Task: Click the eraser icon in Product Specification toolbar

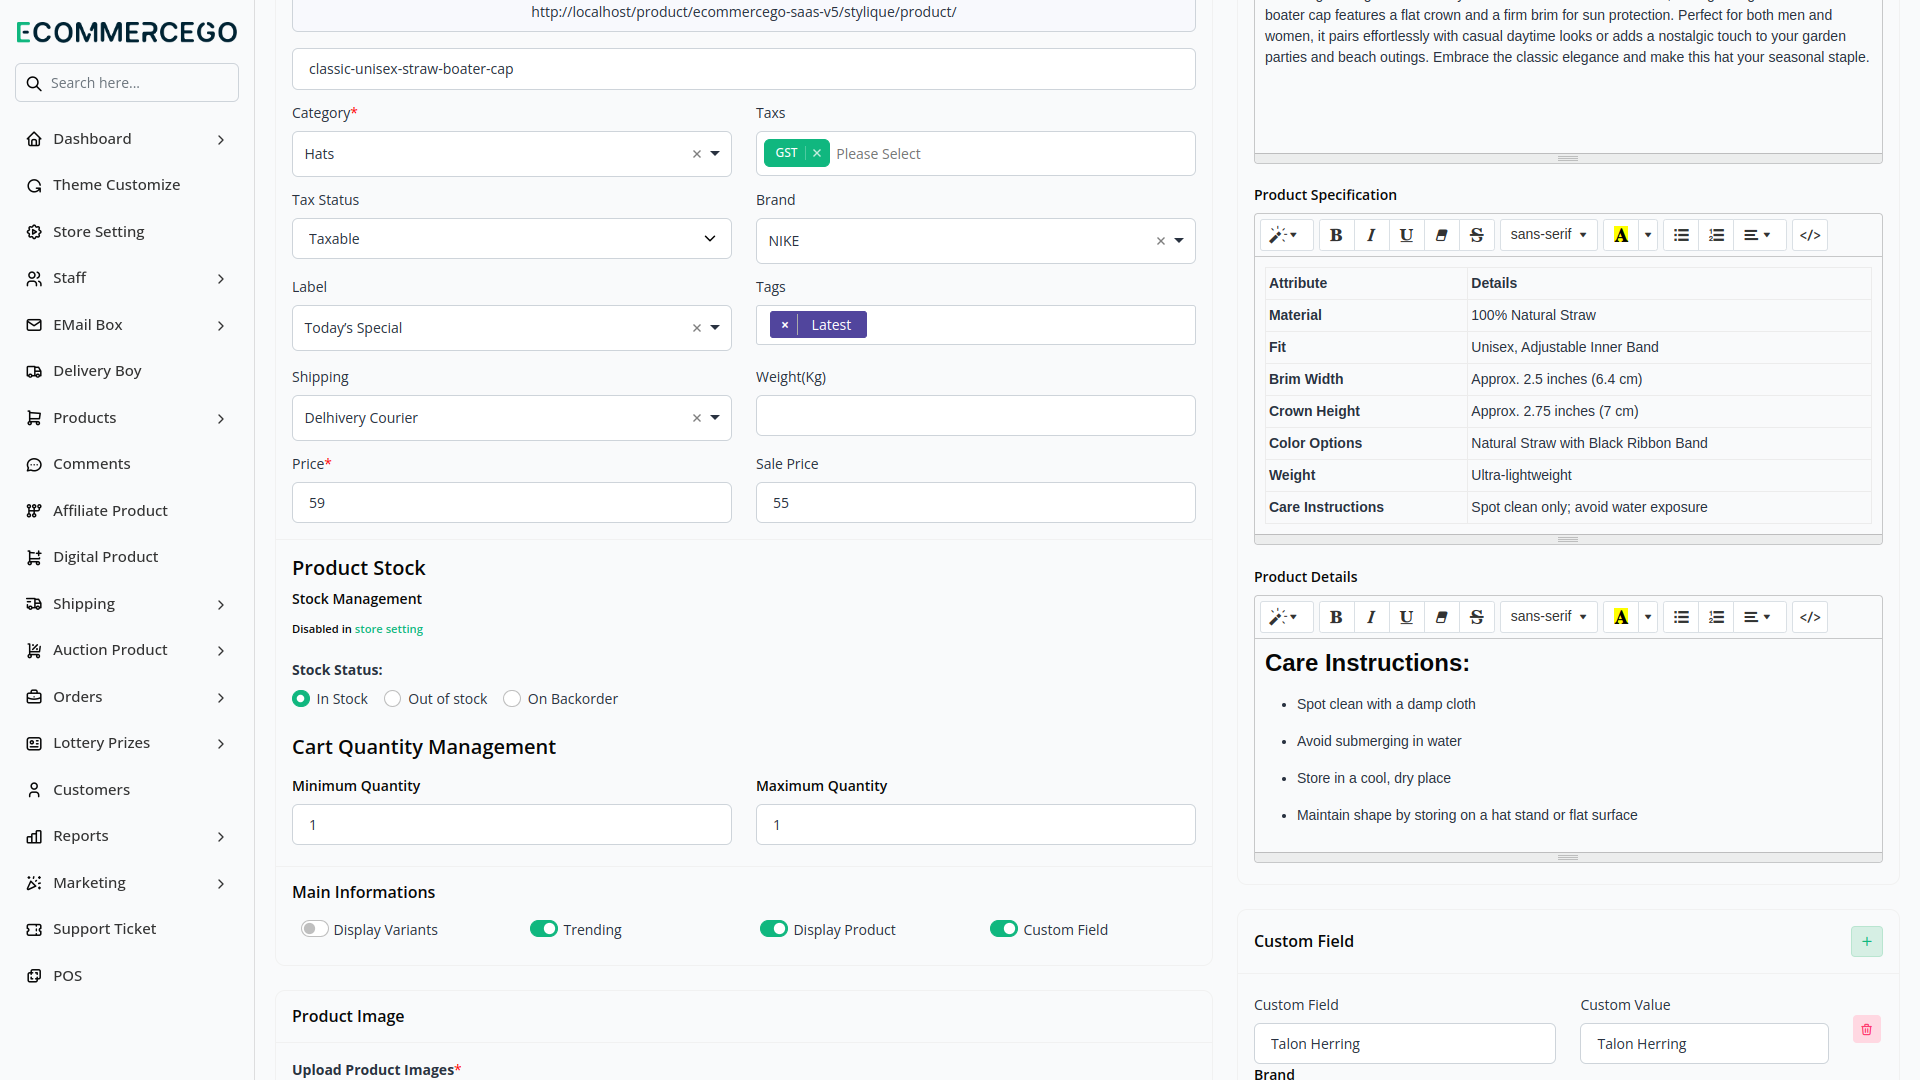Action: coord(1441,235)
